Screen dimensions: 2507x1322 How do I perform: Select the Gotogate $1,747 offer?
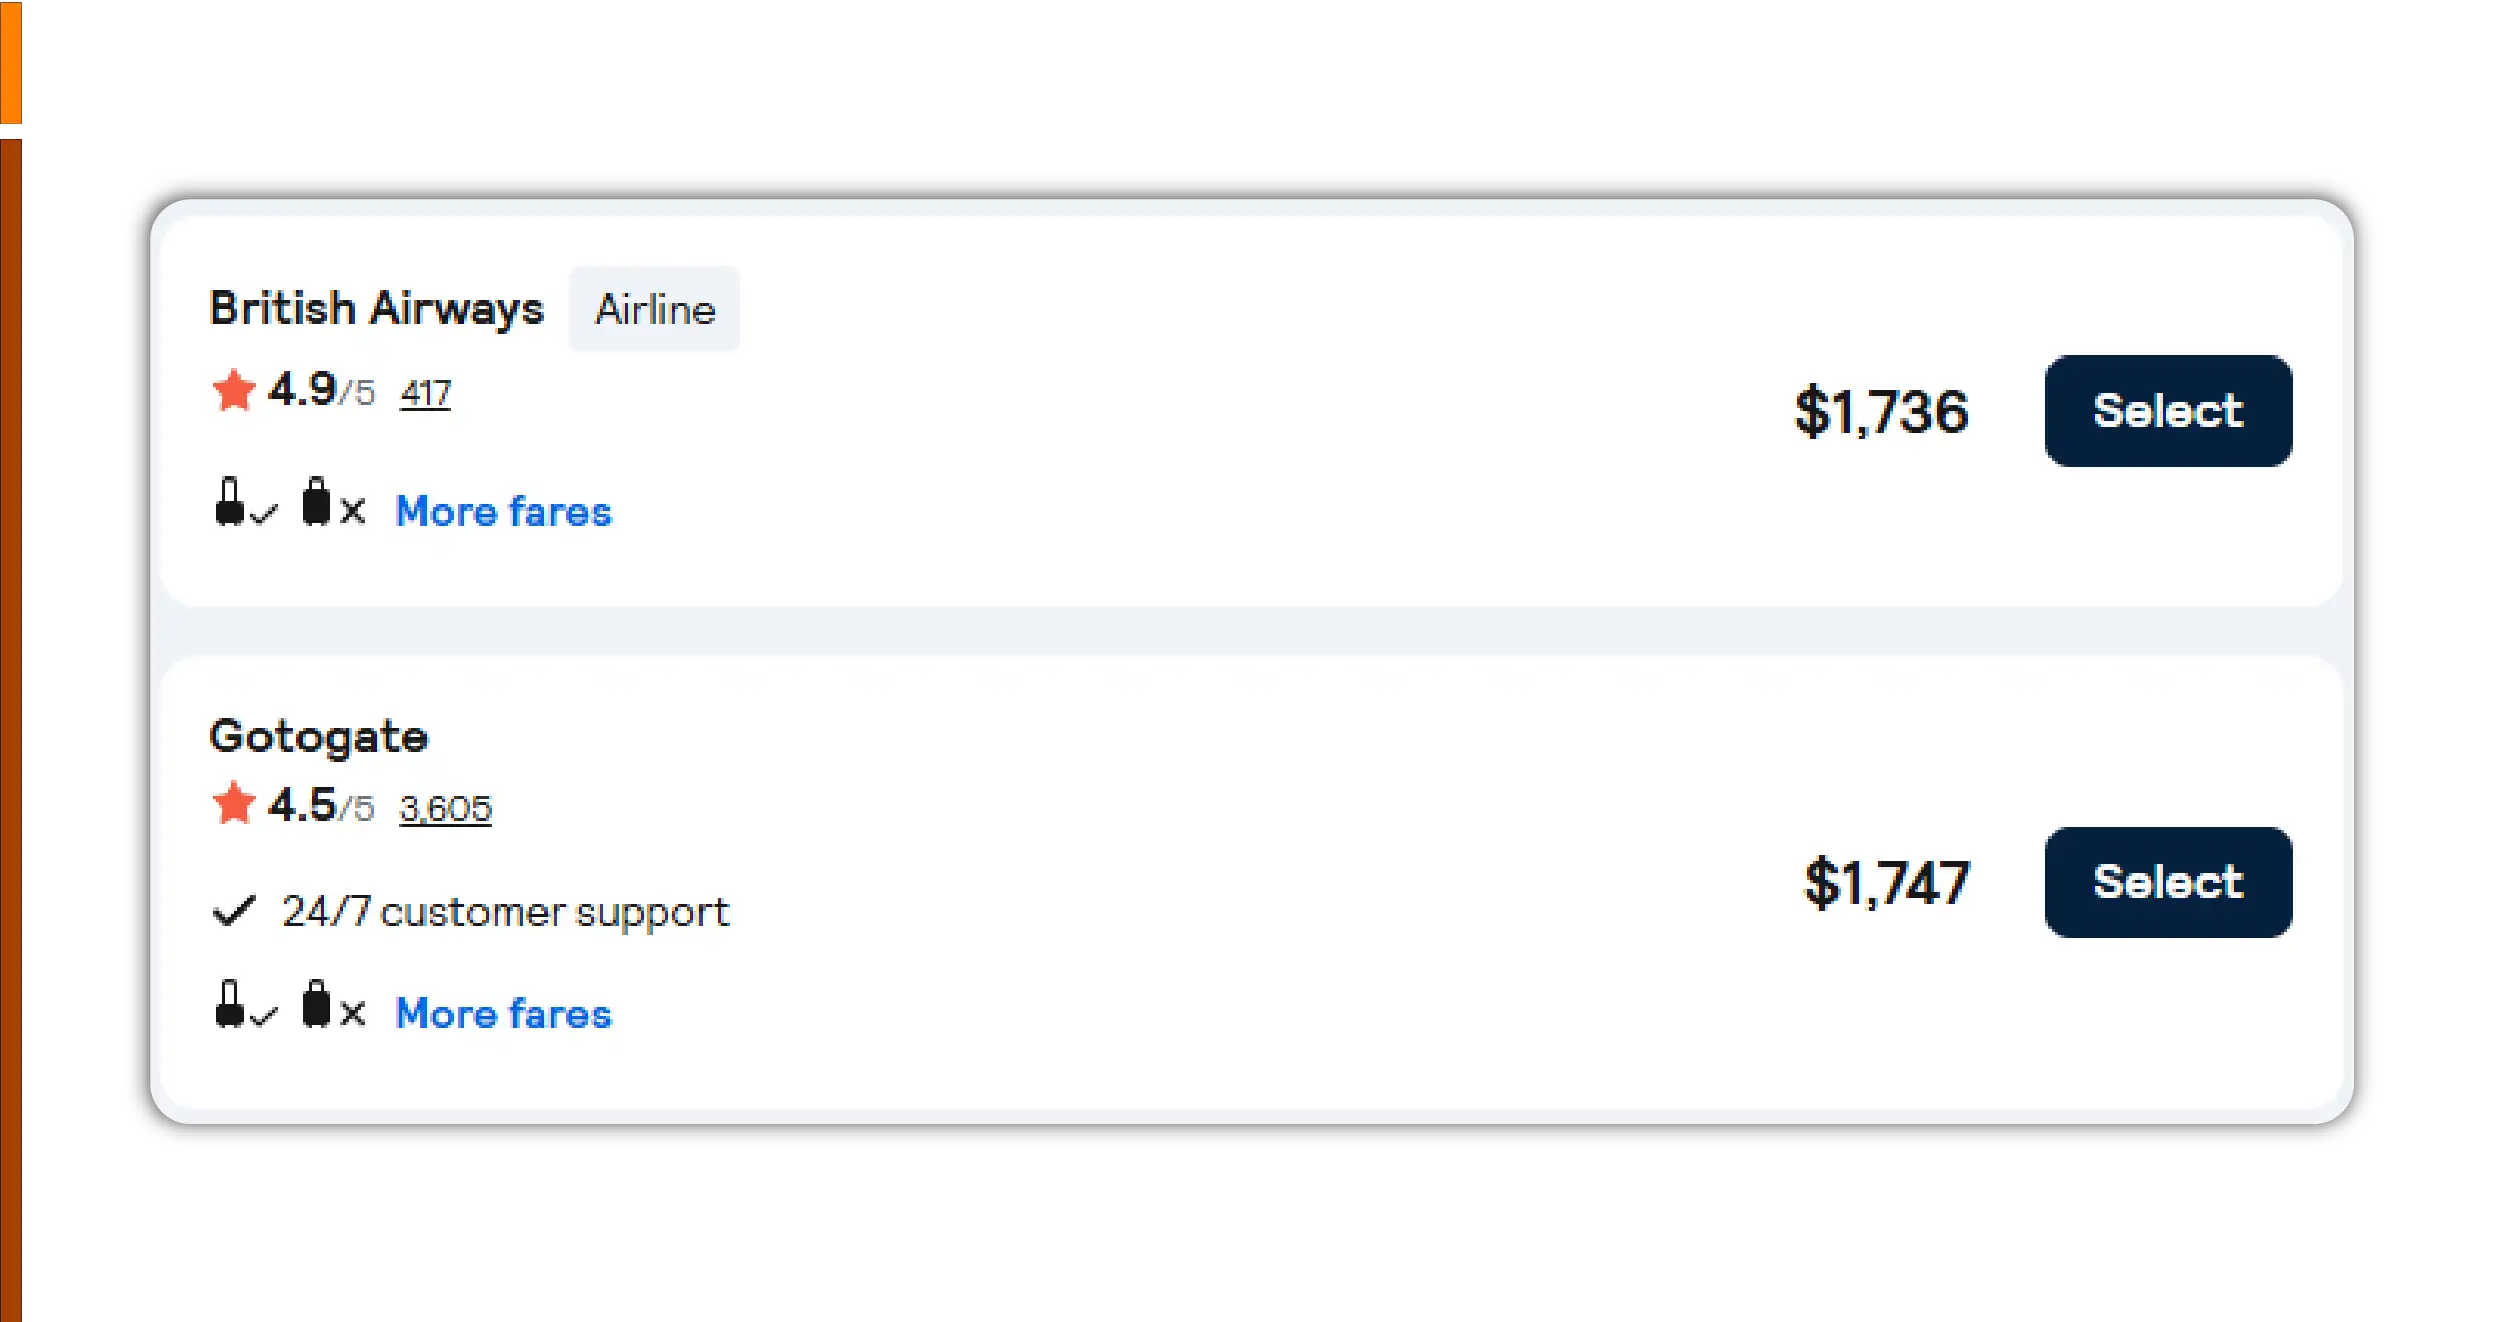click(2167, 882)
